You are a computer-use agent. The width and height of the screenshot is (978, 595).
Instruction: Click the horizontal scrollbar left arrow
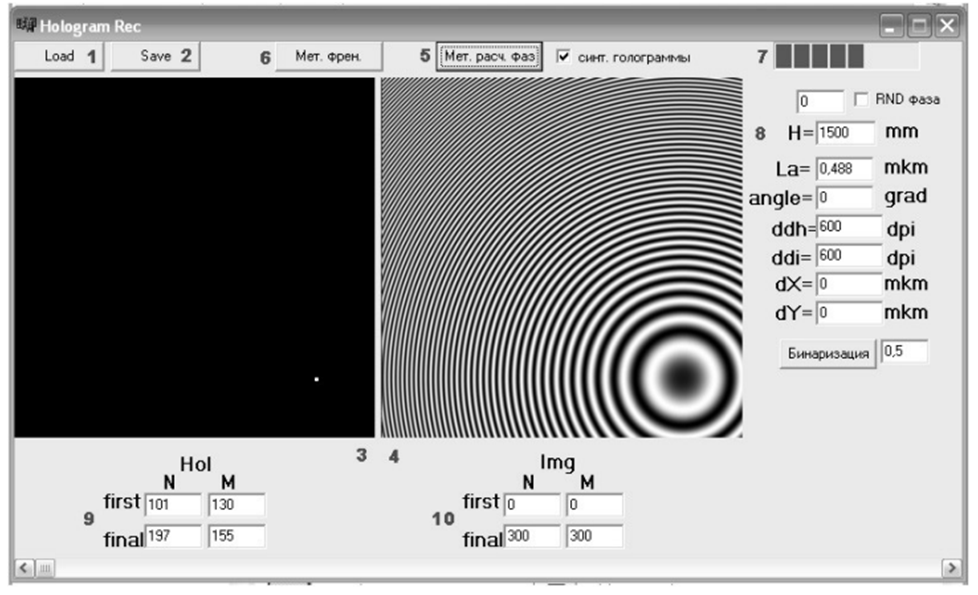tap(24, 568)
